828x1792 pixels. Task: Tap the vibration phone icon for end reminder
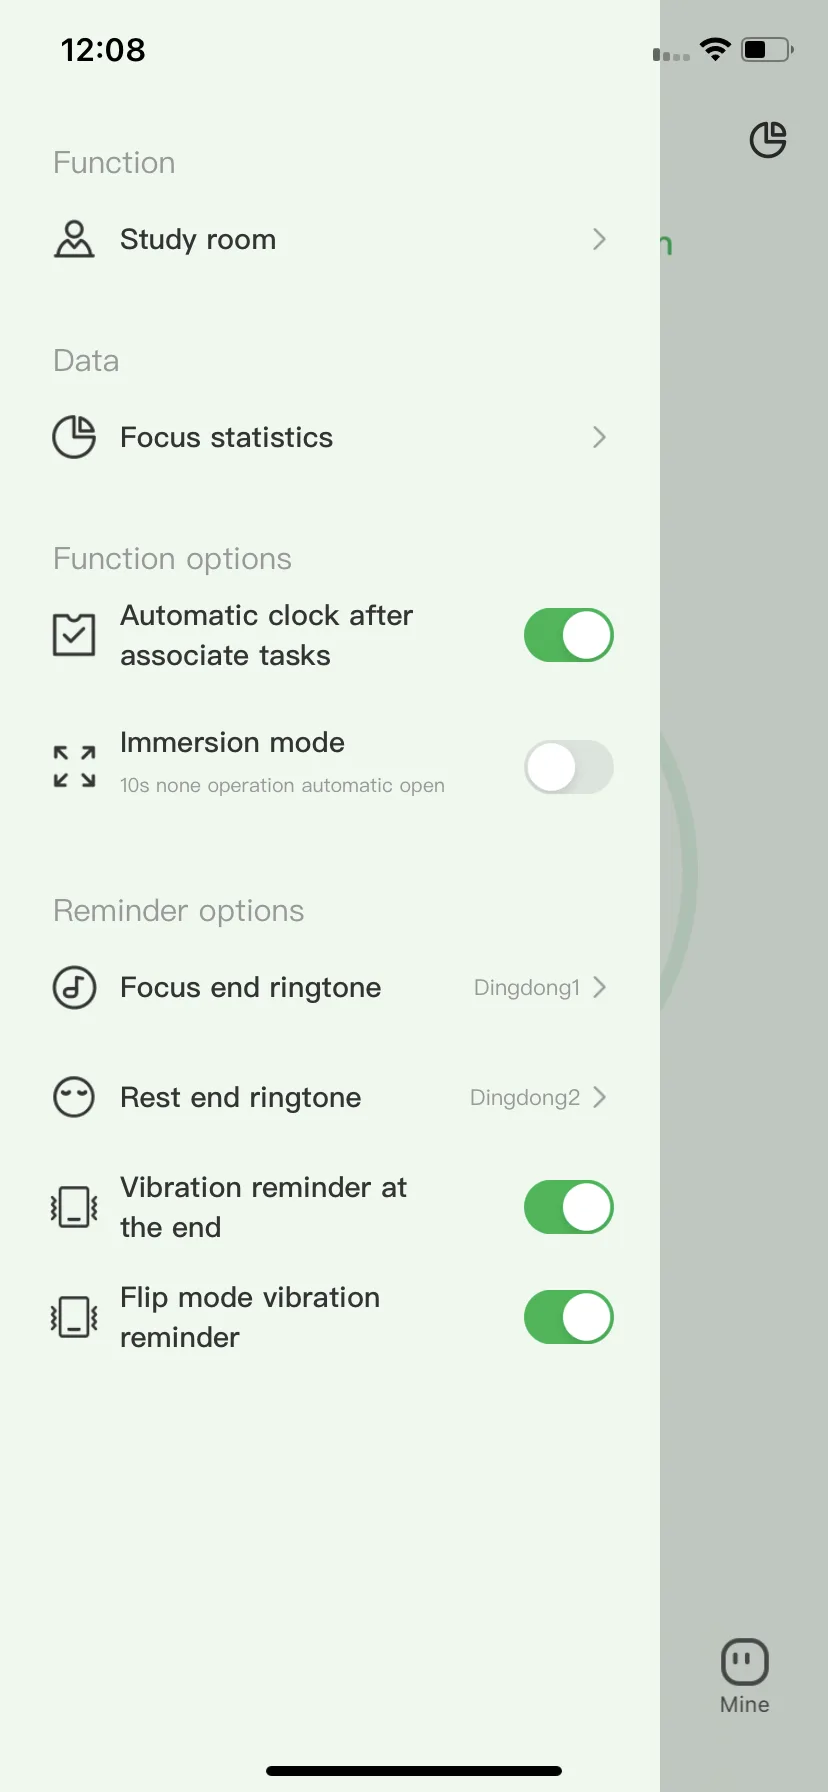coord(74,1207)
